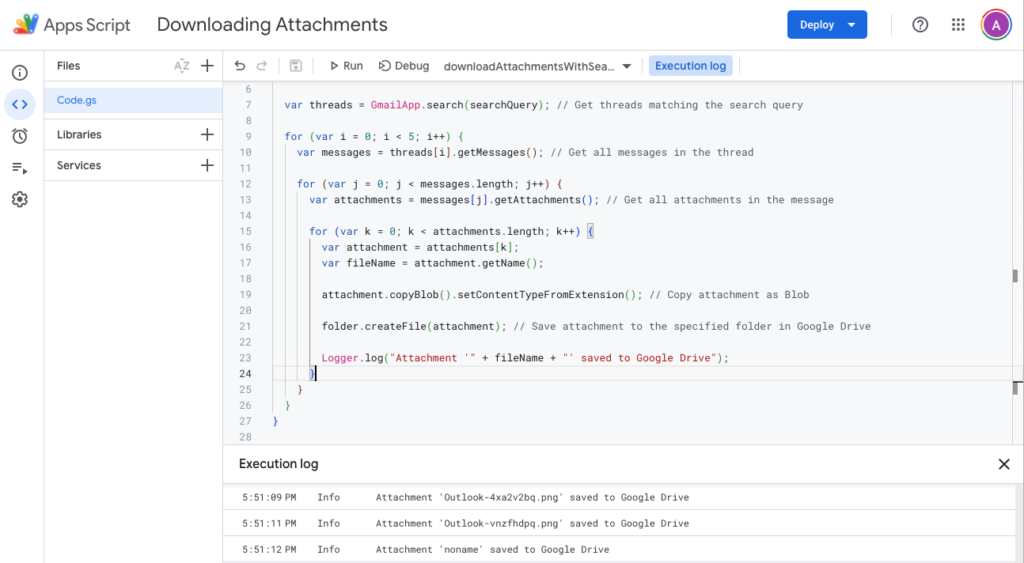
Task: Click the Files section heading
Action: 69,65
